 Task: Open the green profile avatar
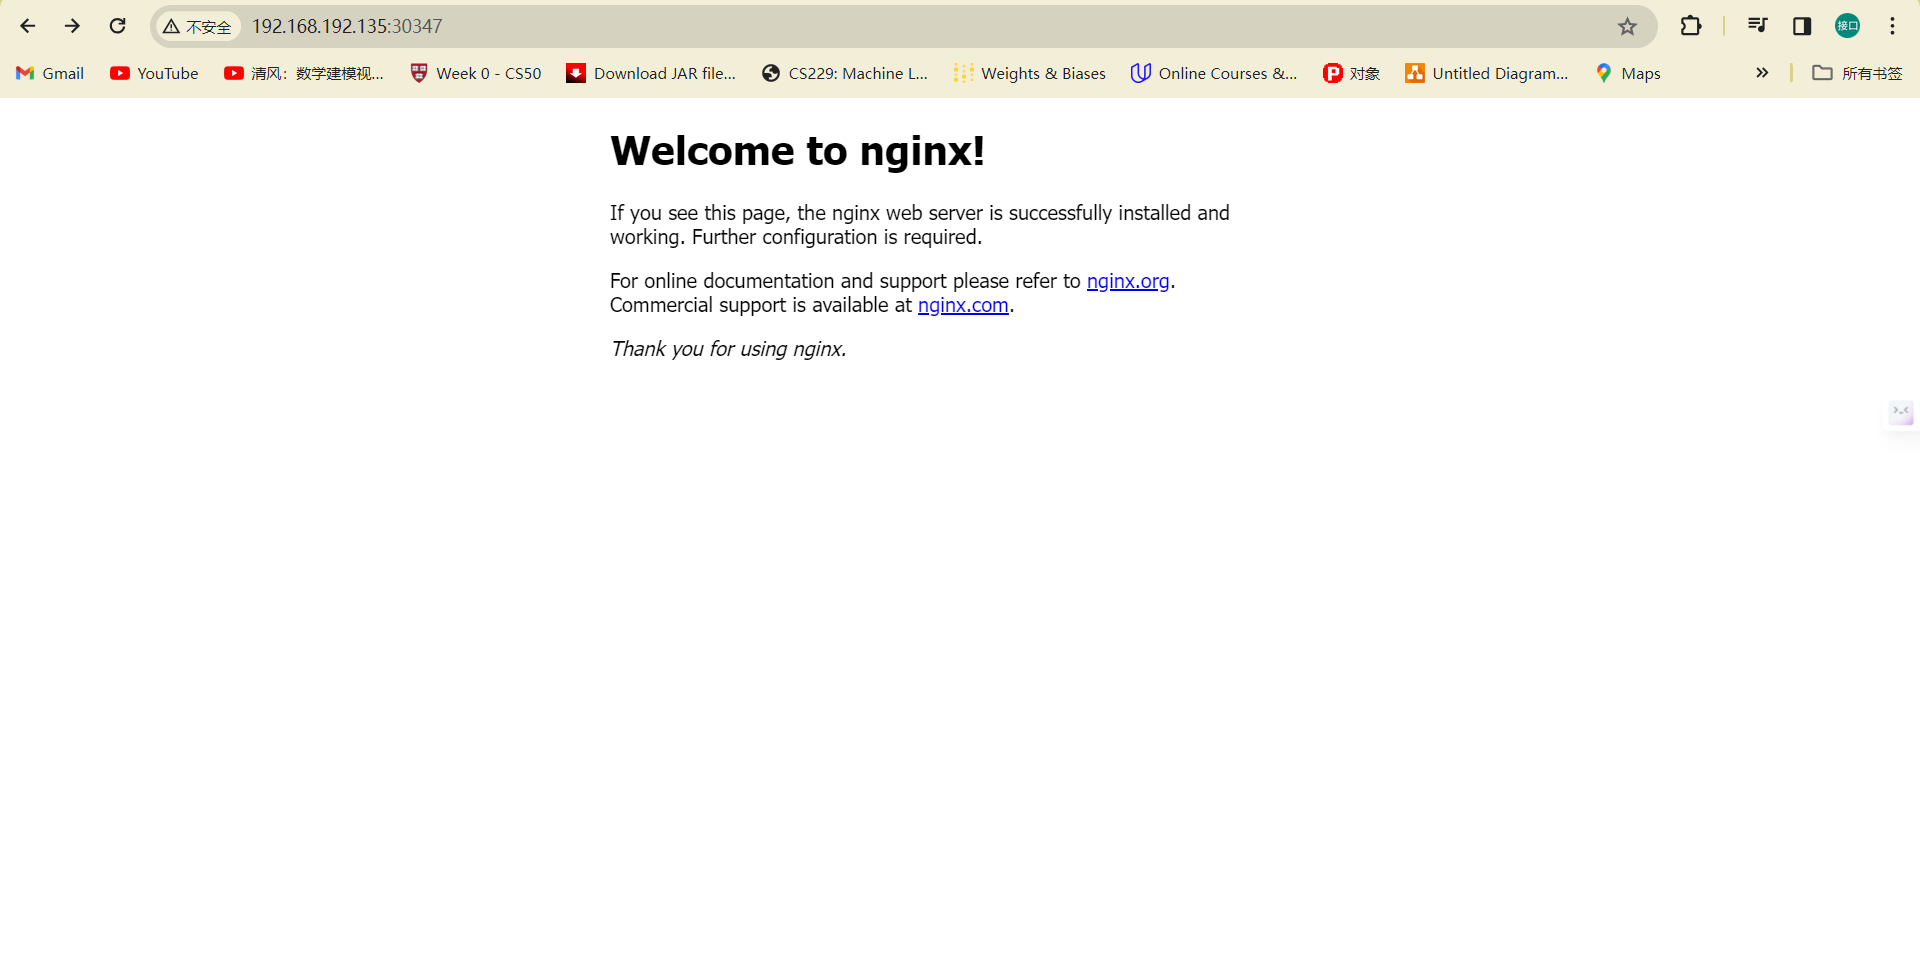1847,26
